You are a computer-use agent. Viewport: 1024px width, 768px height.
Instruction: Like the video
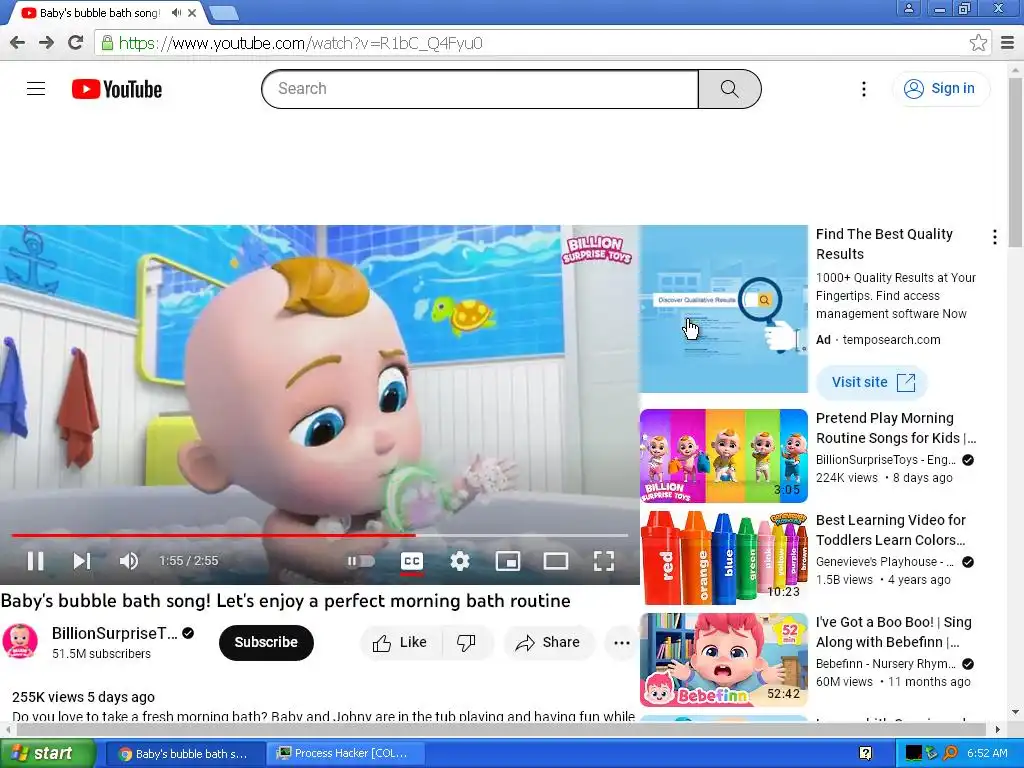click(x=400, y=643)
